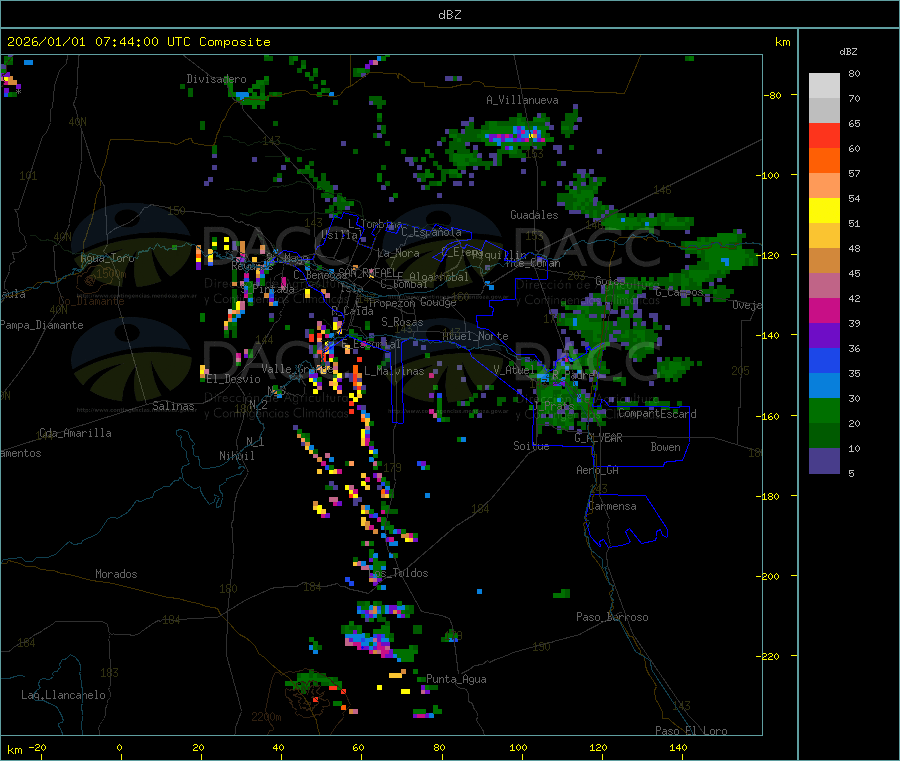The height and width of the screenshot is (761, 900).
Task: Click the C_Española label
Action: point(431,232)
